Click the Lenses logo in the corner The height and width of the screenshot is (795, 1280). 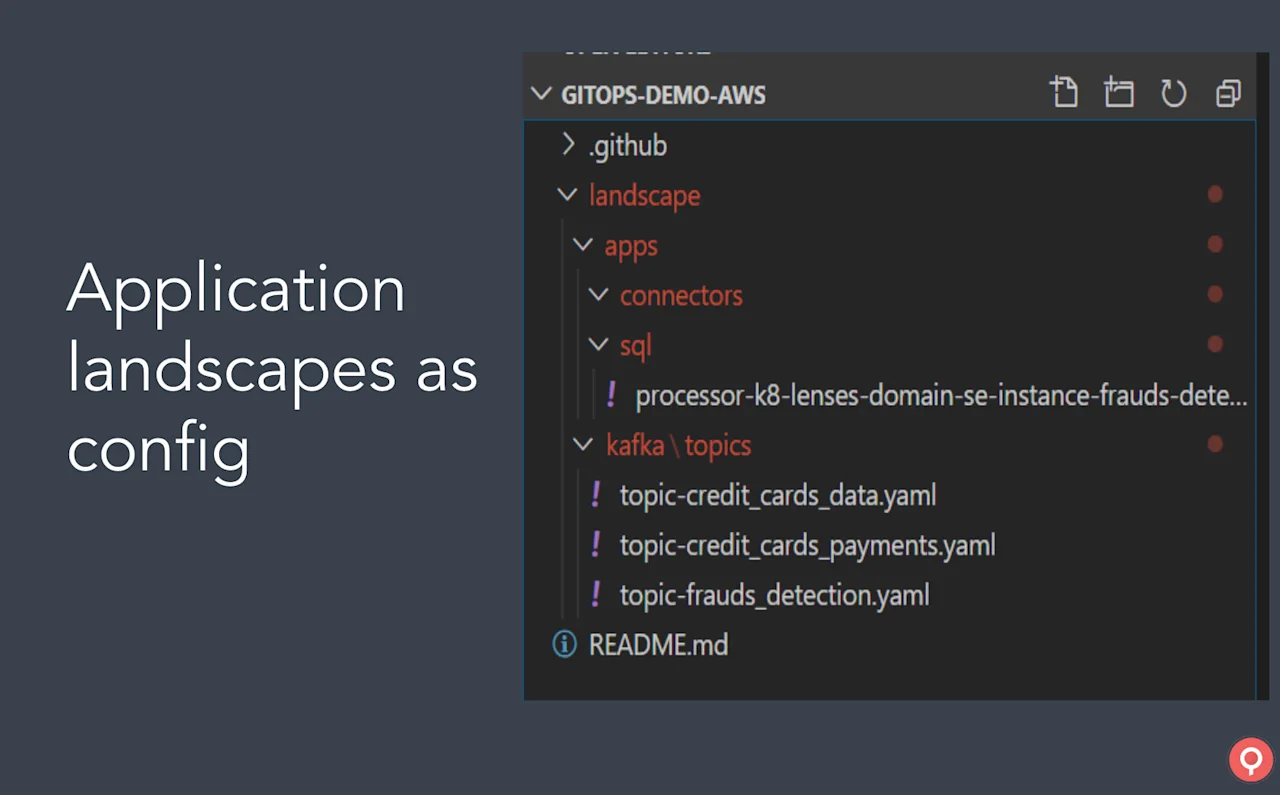pyautogui.click(x=1251, y=760)
